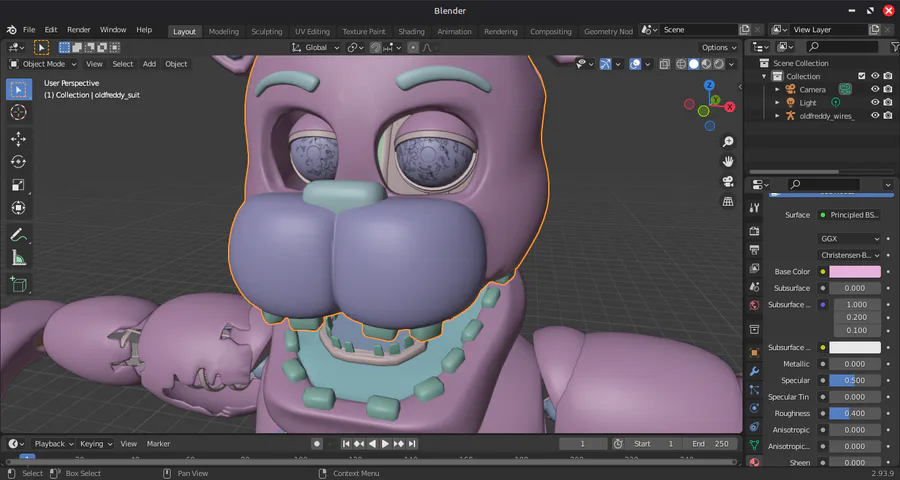Switch to the Sculpting workspace tab
The width and height of the screenshot is (900, 480).
tap(267, 32)
